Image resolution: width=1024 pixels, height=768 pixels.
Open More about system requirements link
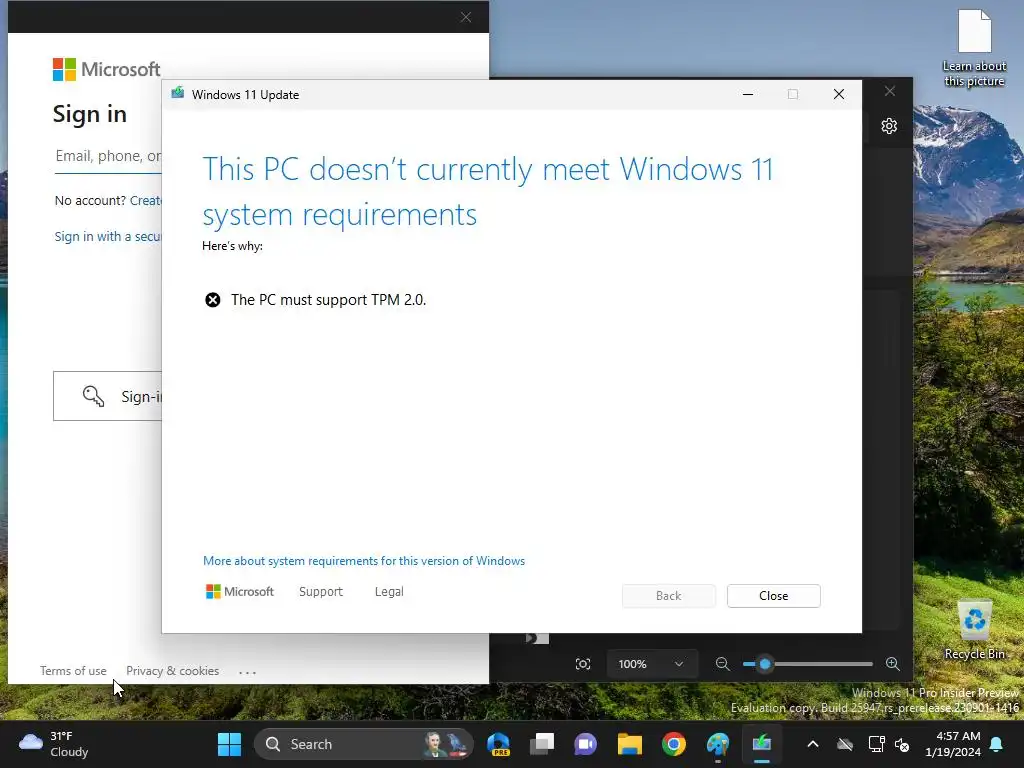pos(364,561)
